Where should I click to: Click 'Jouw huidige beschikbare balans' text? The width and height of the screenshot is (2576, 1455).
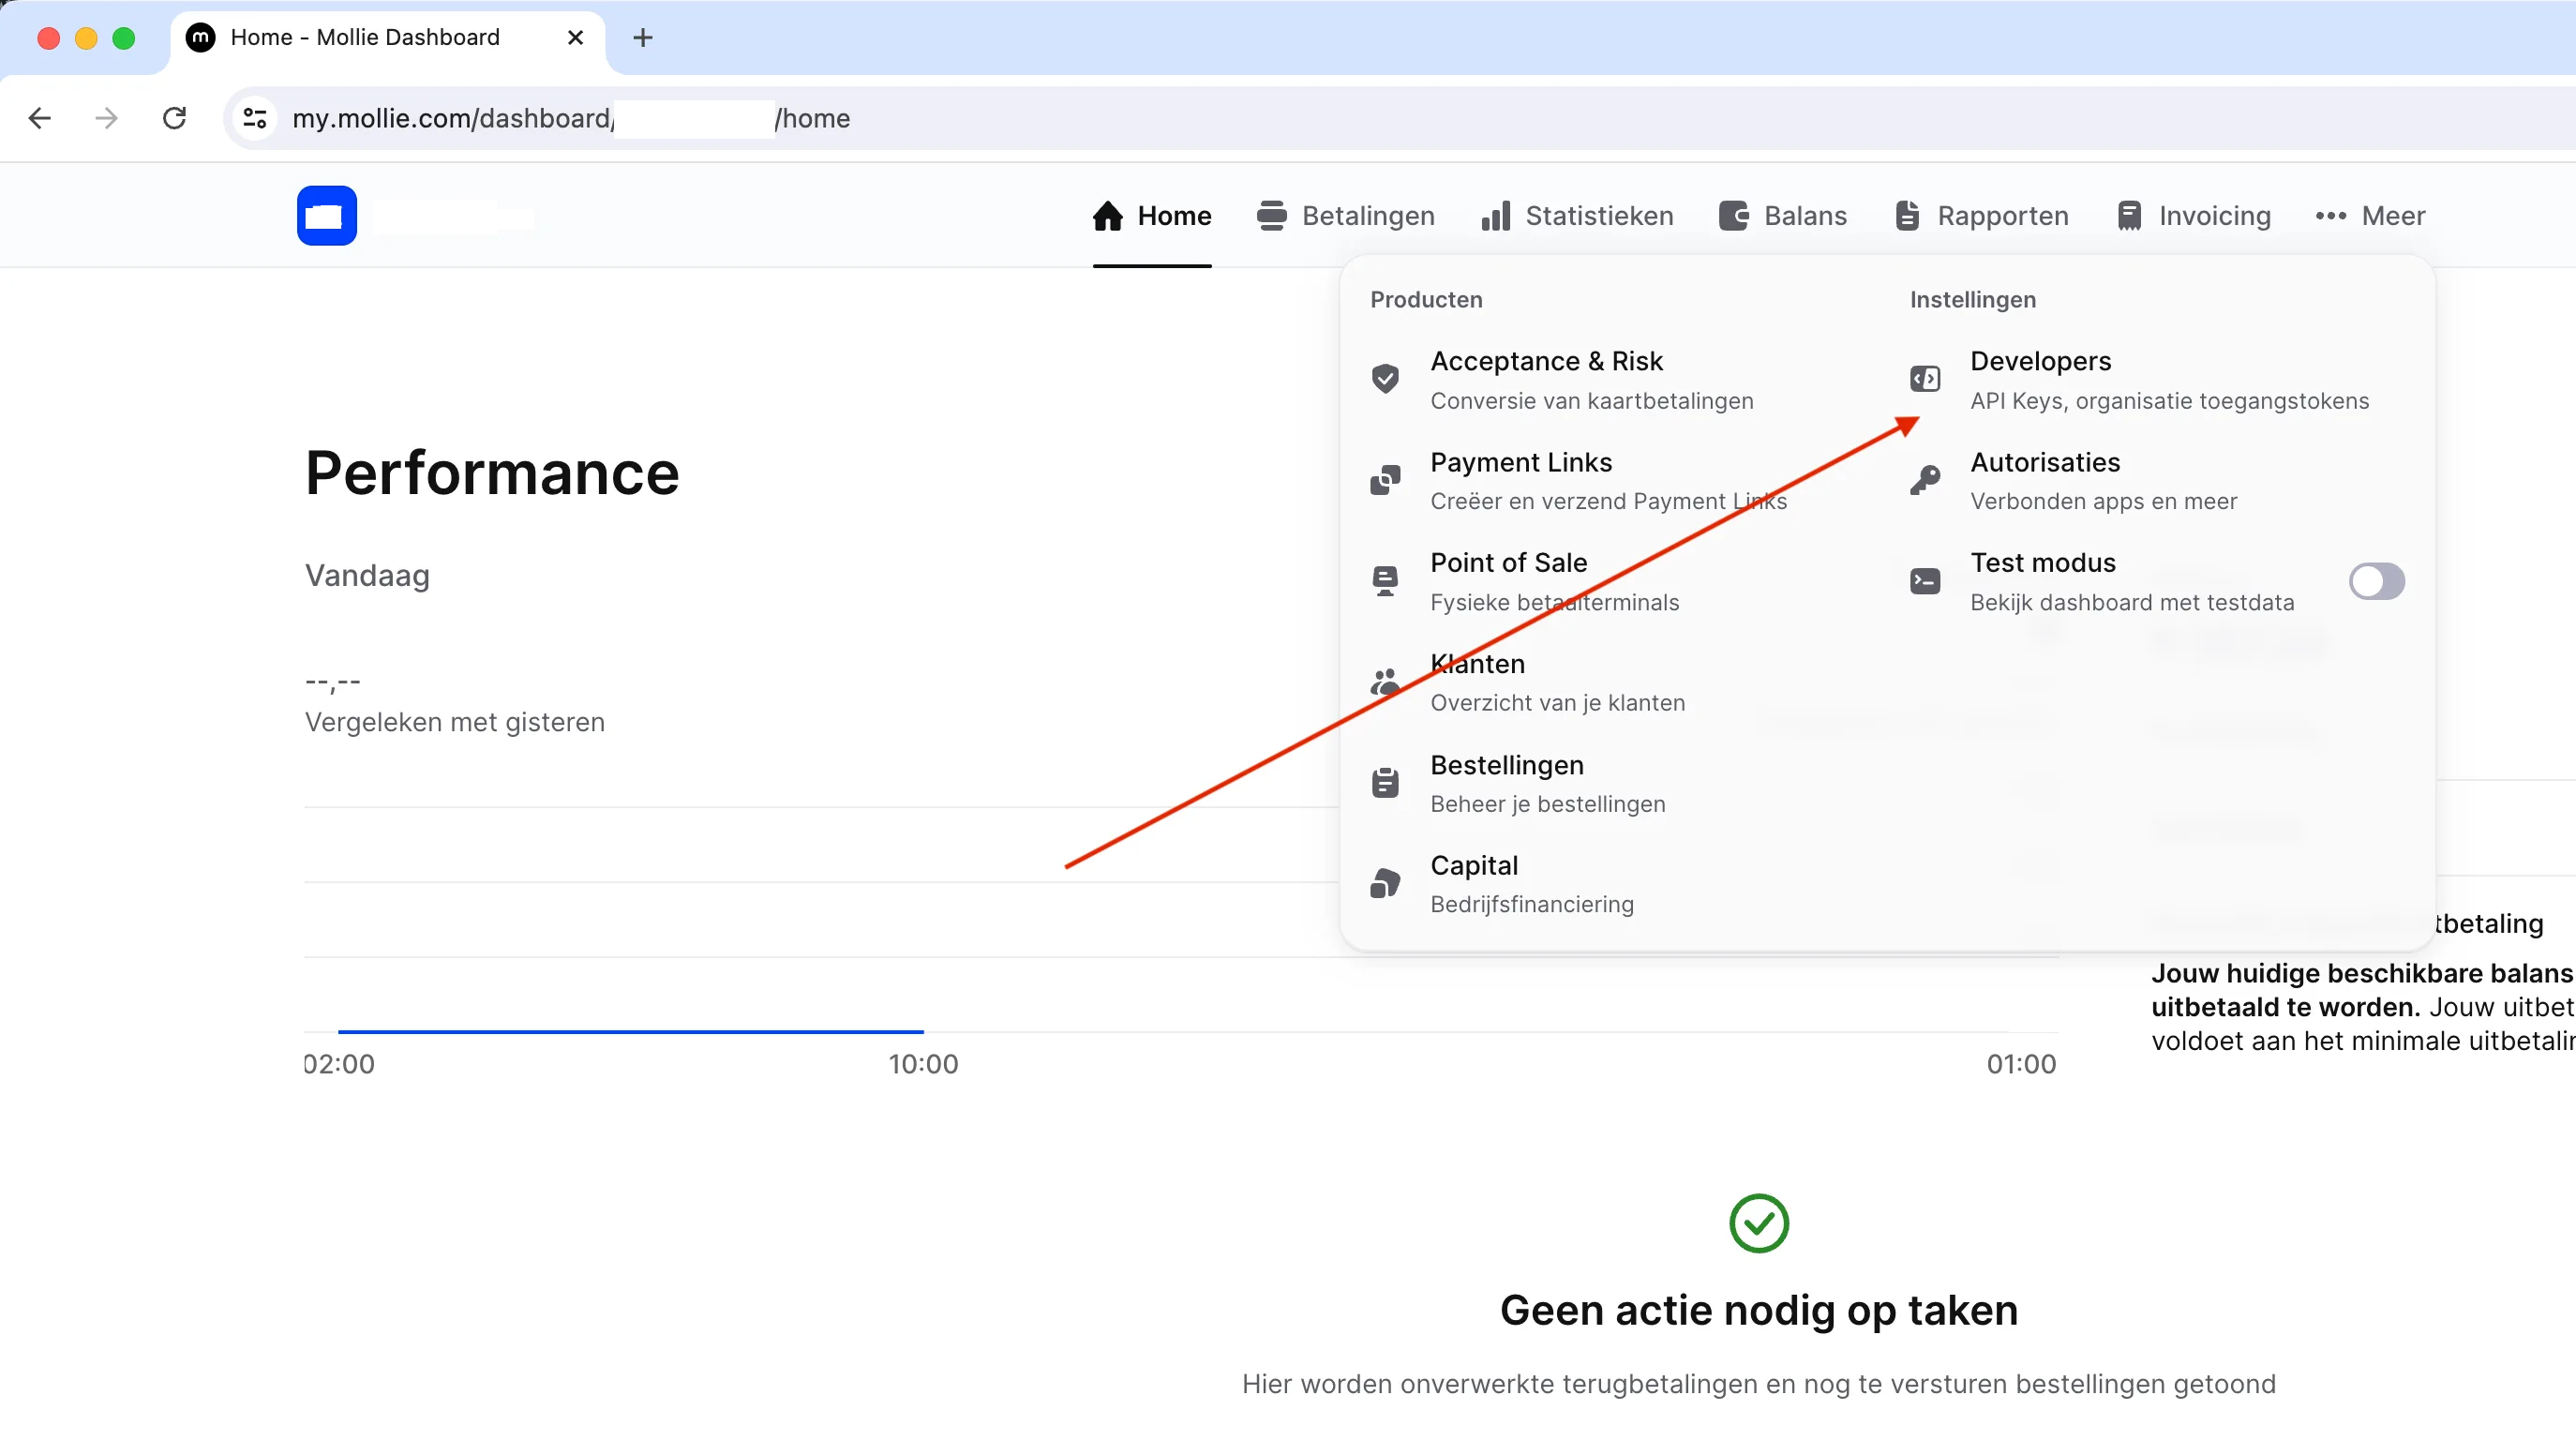pos(2362,974)
